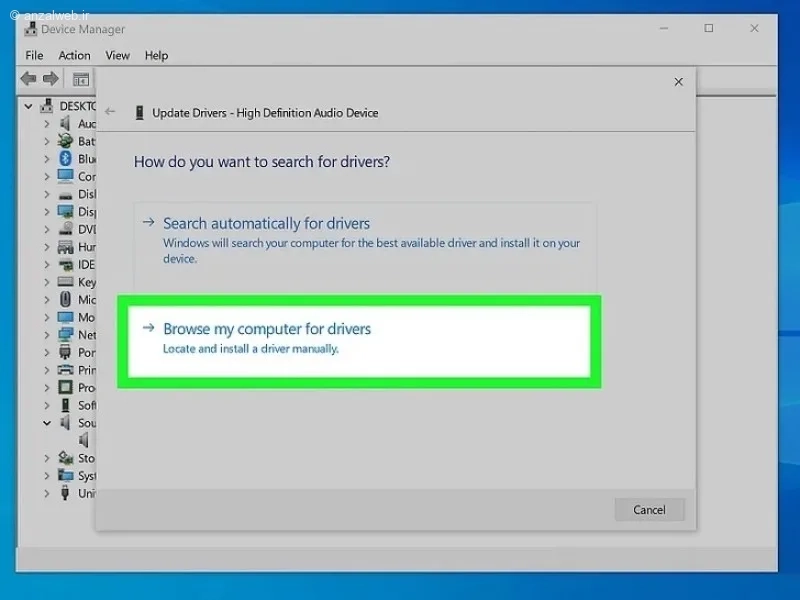Select the Mice category icon

tap(65, 299)
